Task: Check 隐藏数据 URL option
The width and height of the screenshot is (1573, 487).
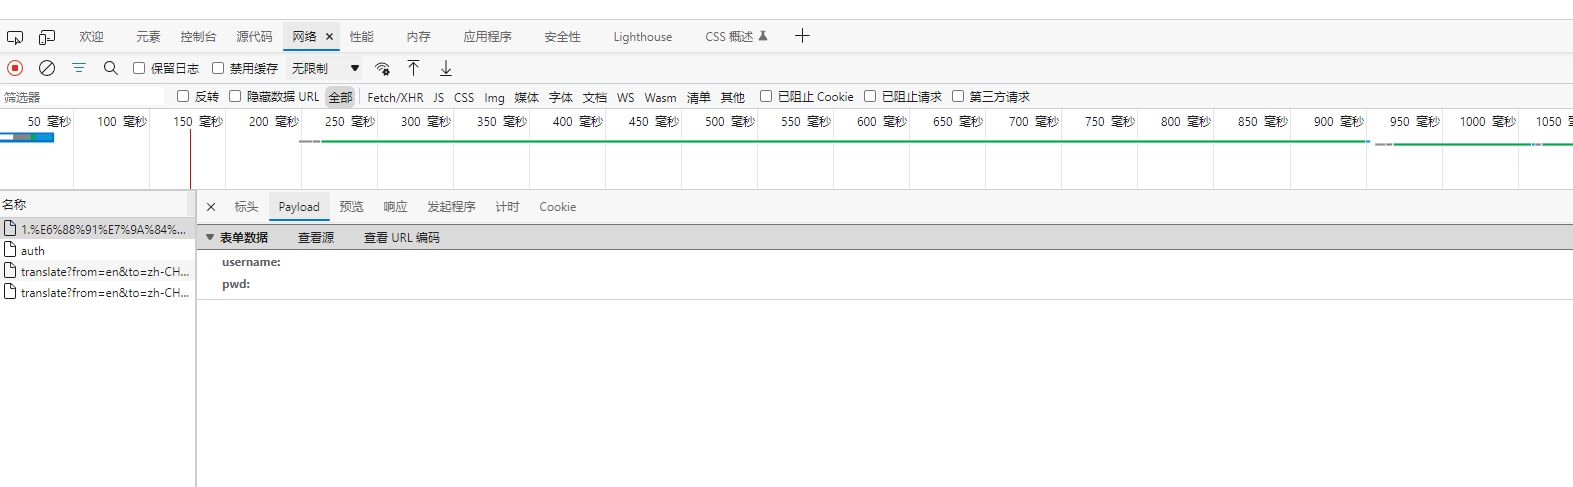Action: point(235,96)
